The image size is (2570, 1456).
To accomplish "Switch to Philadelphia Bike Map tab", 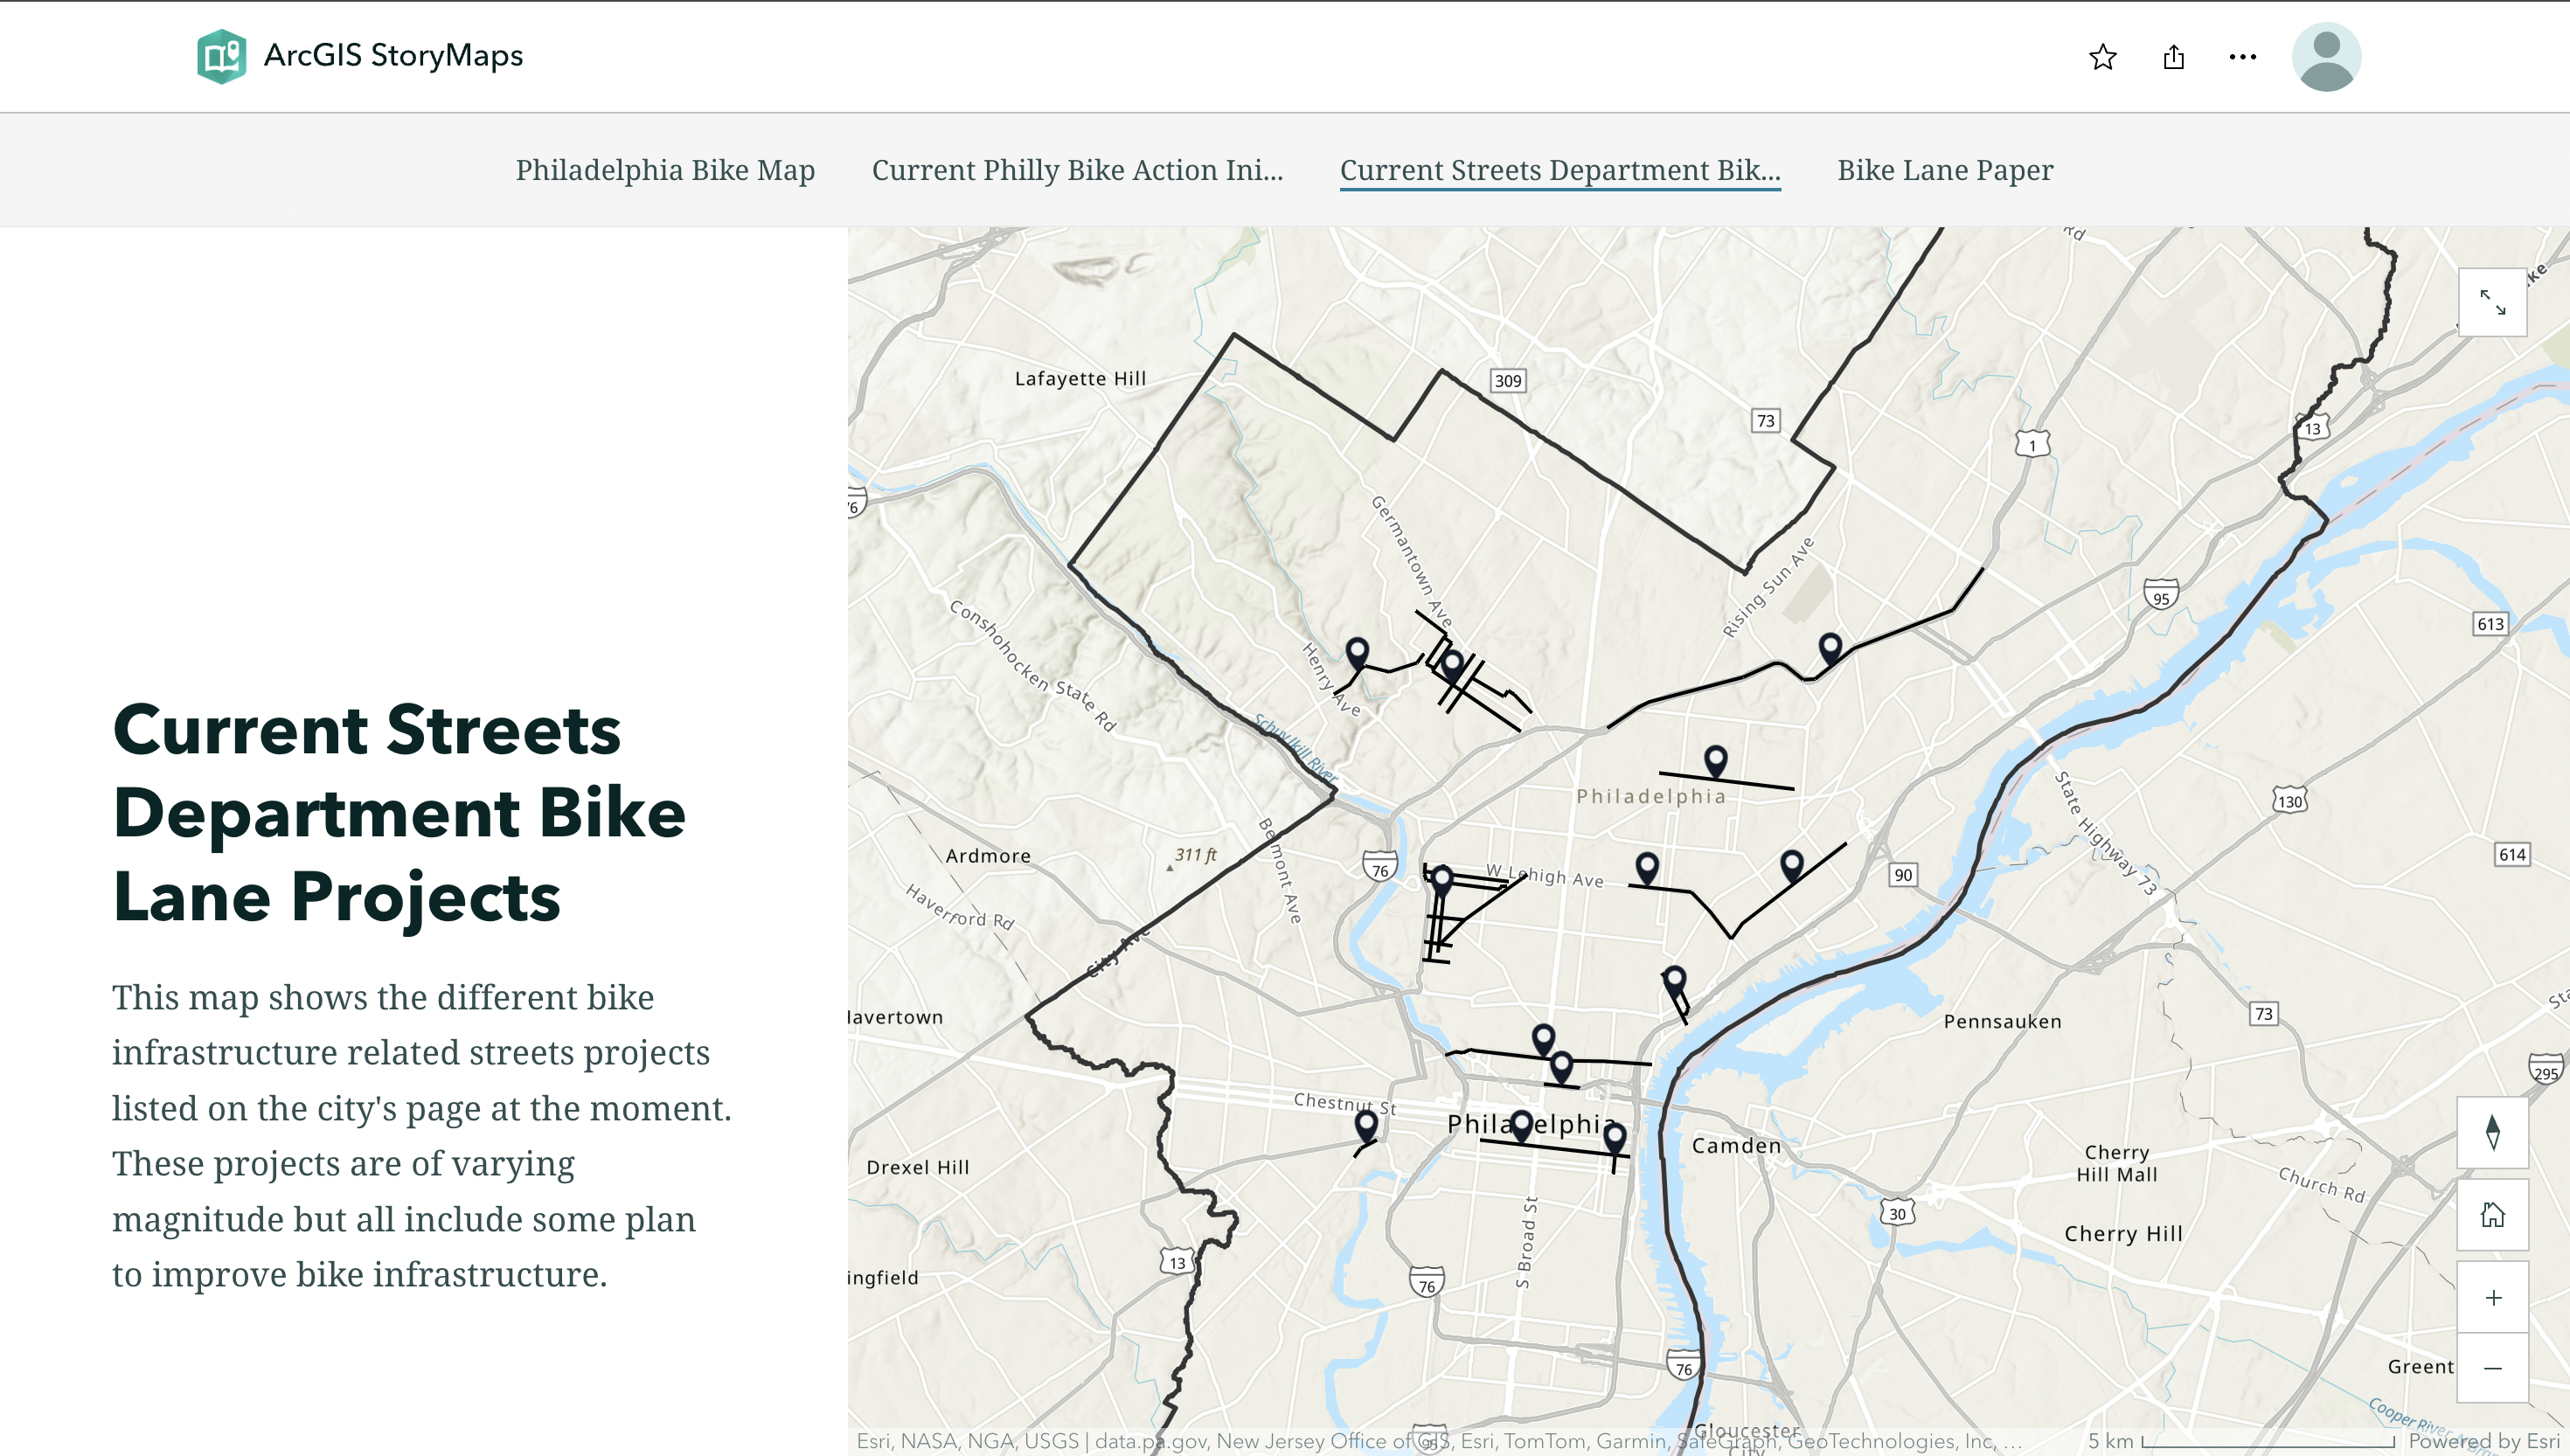I will tap(665, 170).
